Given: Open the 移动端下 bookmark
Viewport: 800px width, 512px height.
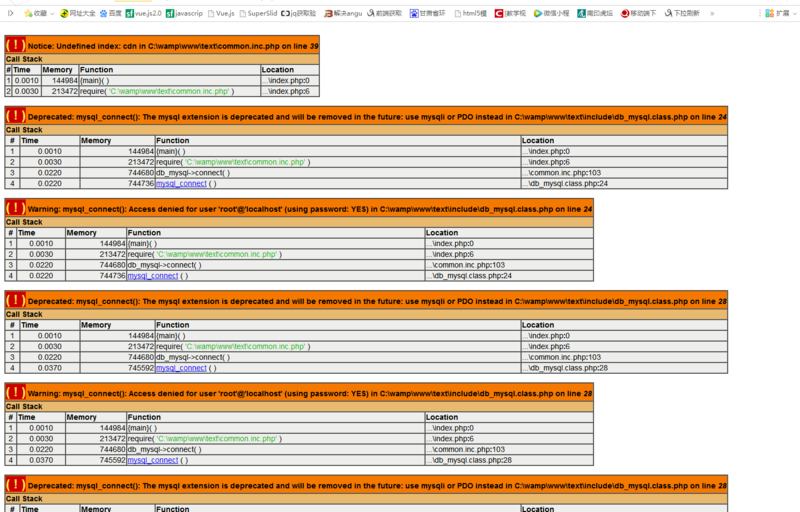Looking at the screenshot, I should (x=639, y=13).
